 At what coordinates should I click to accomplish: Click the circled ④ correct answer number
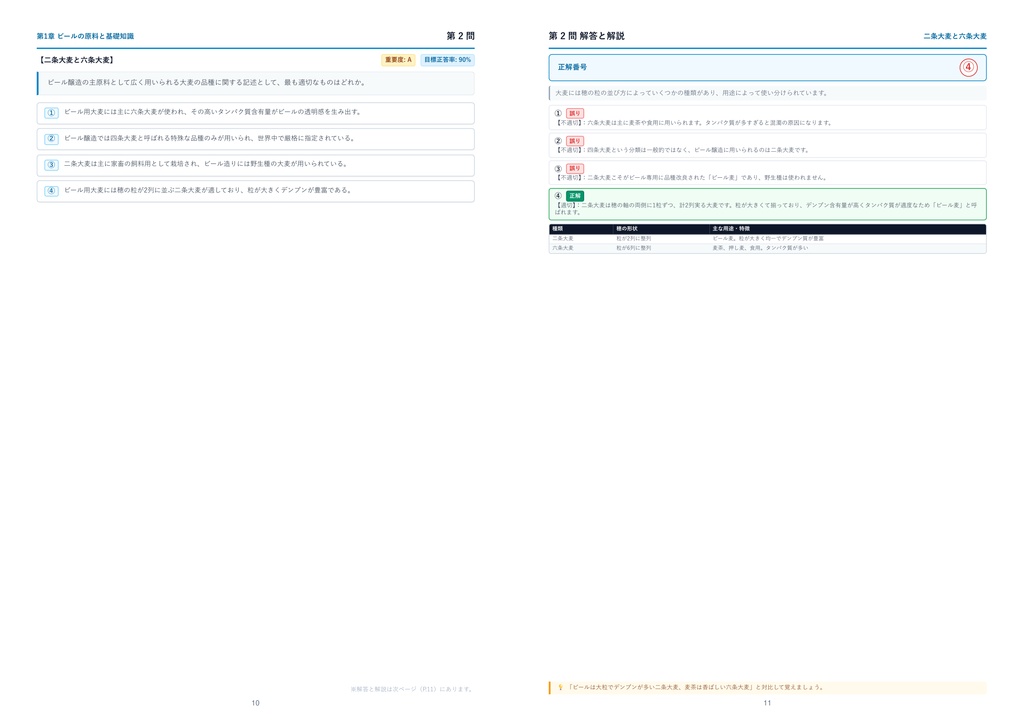click(968, 67)
